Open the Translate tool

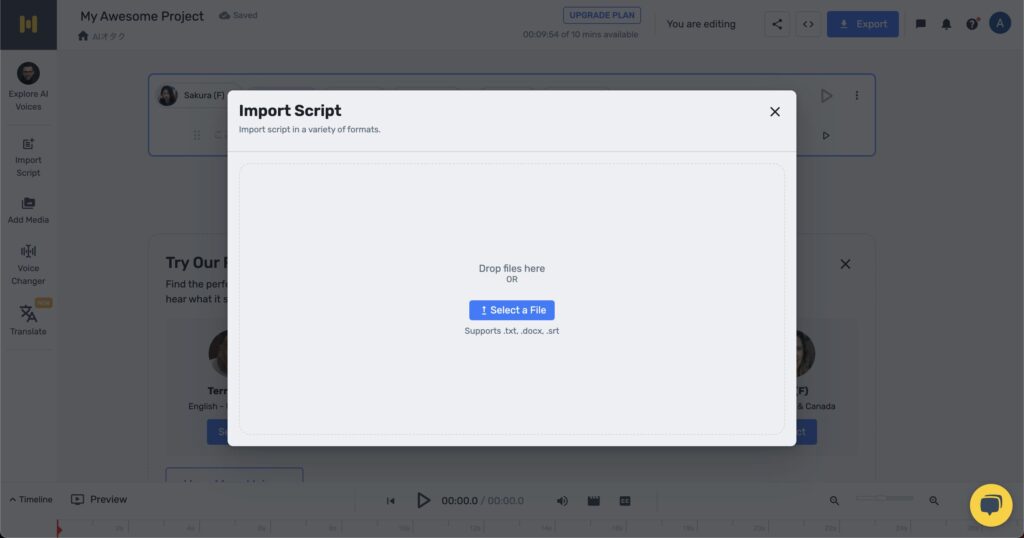click(x=28, y=319)
